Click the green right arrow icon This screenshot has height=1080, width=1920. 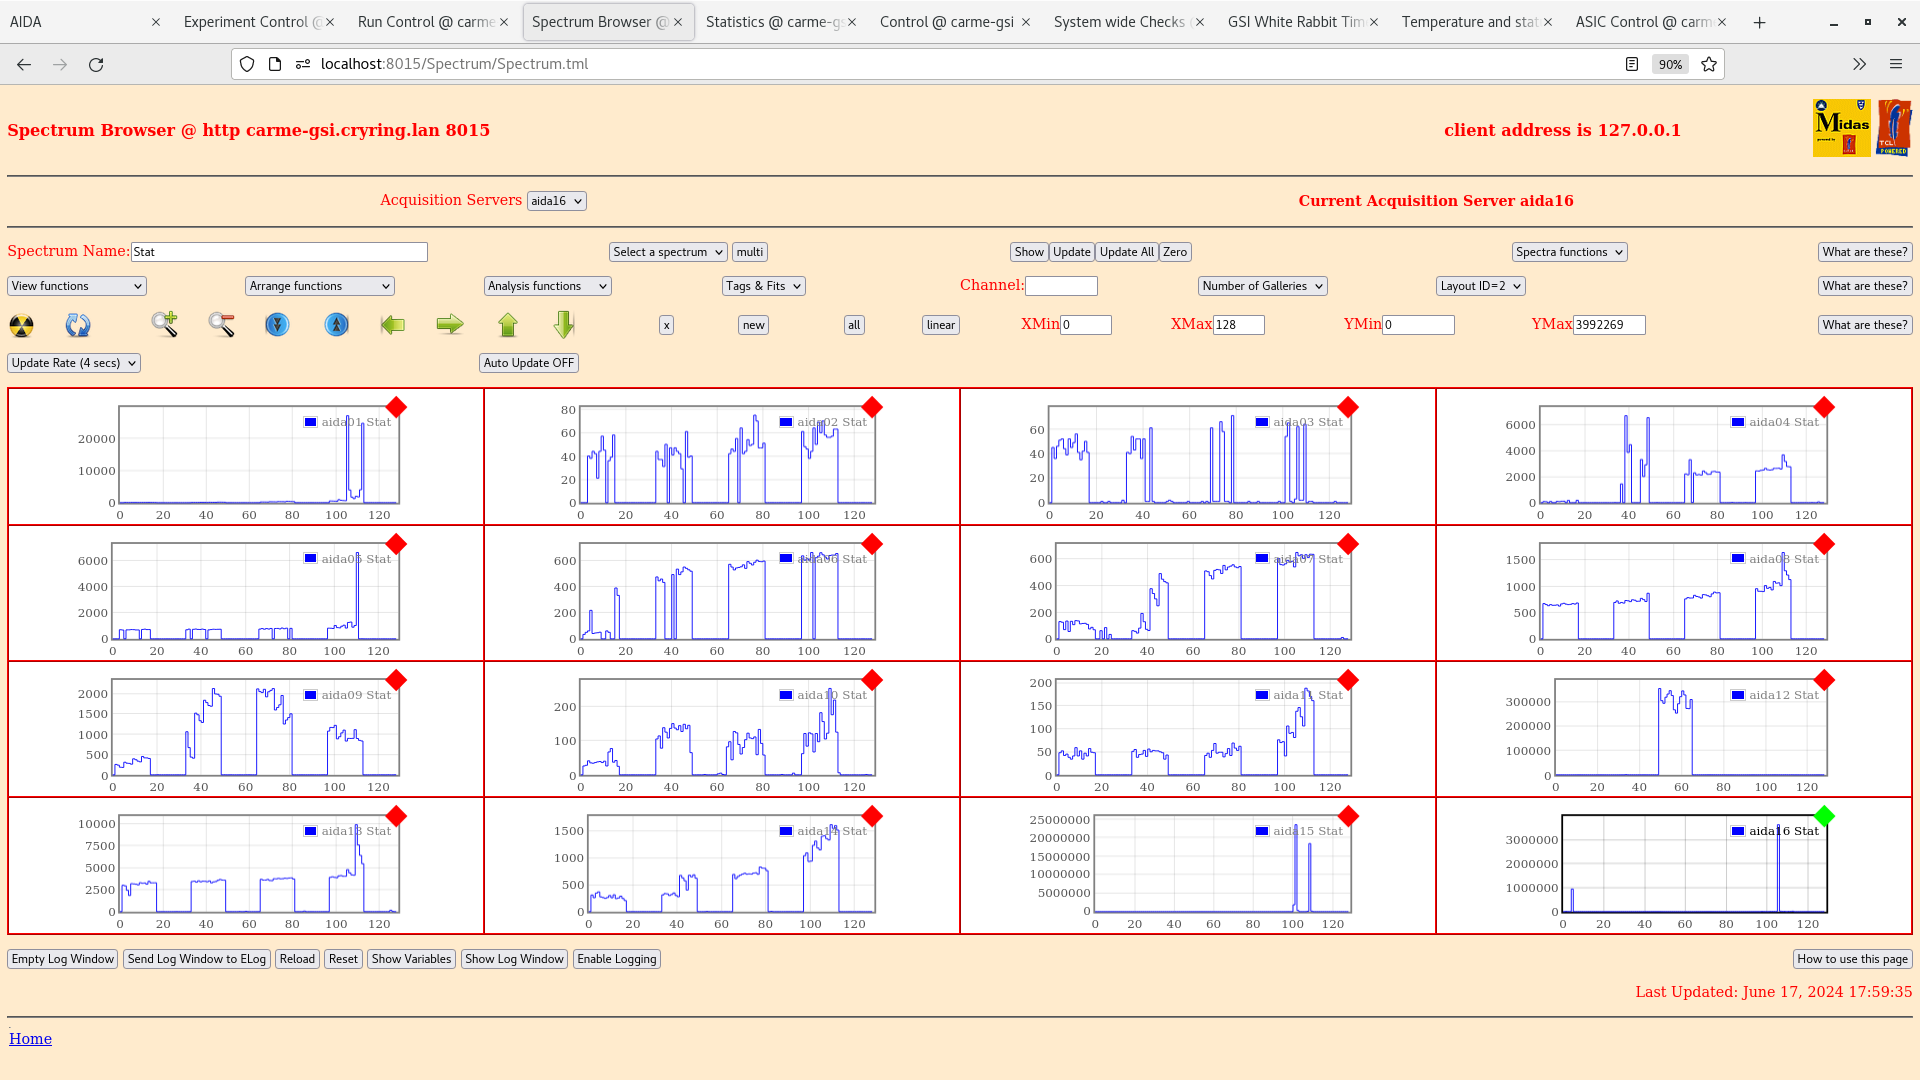coord(450,324)
